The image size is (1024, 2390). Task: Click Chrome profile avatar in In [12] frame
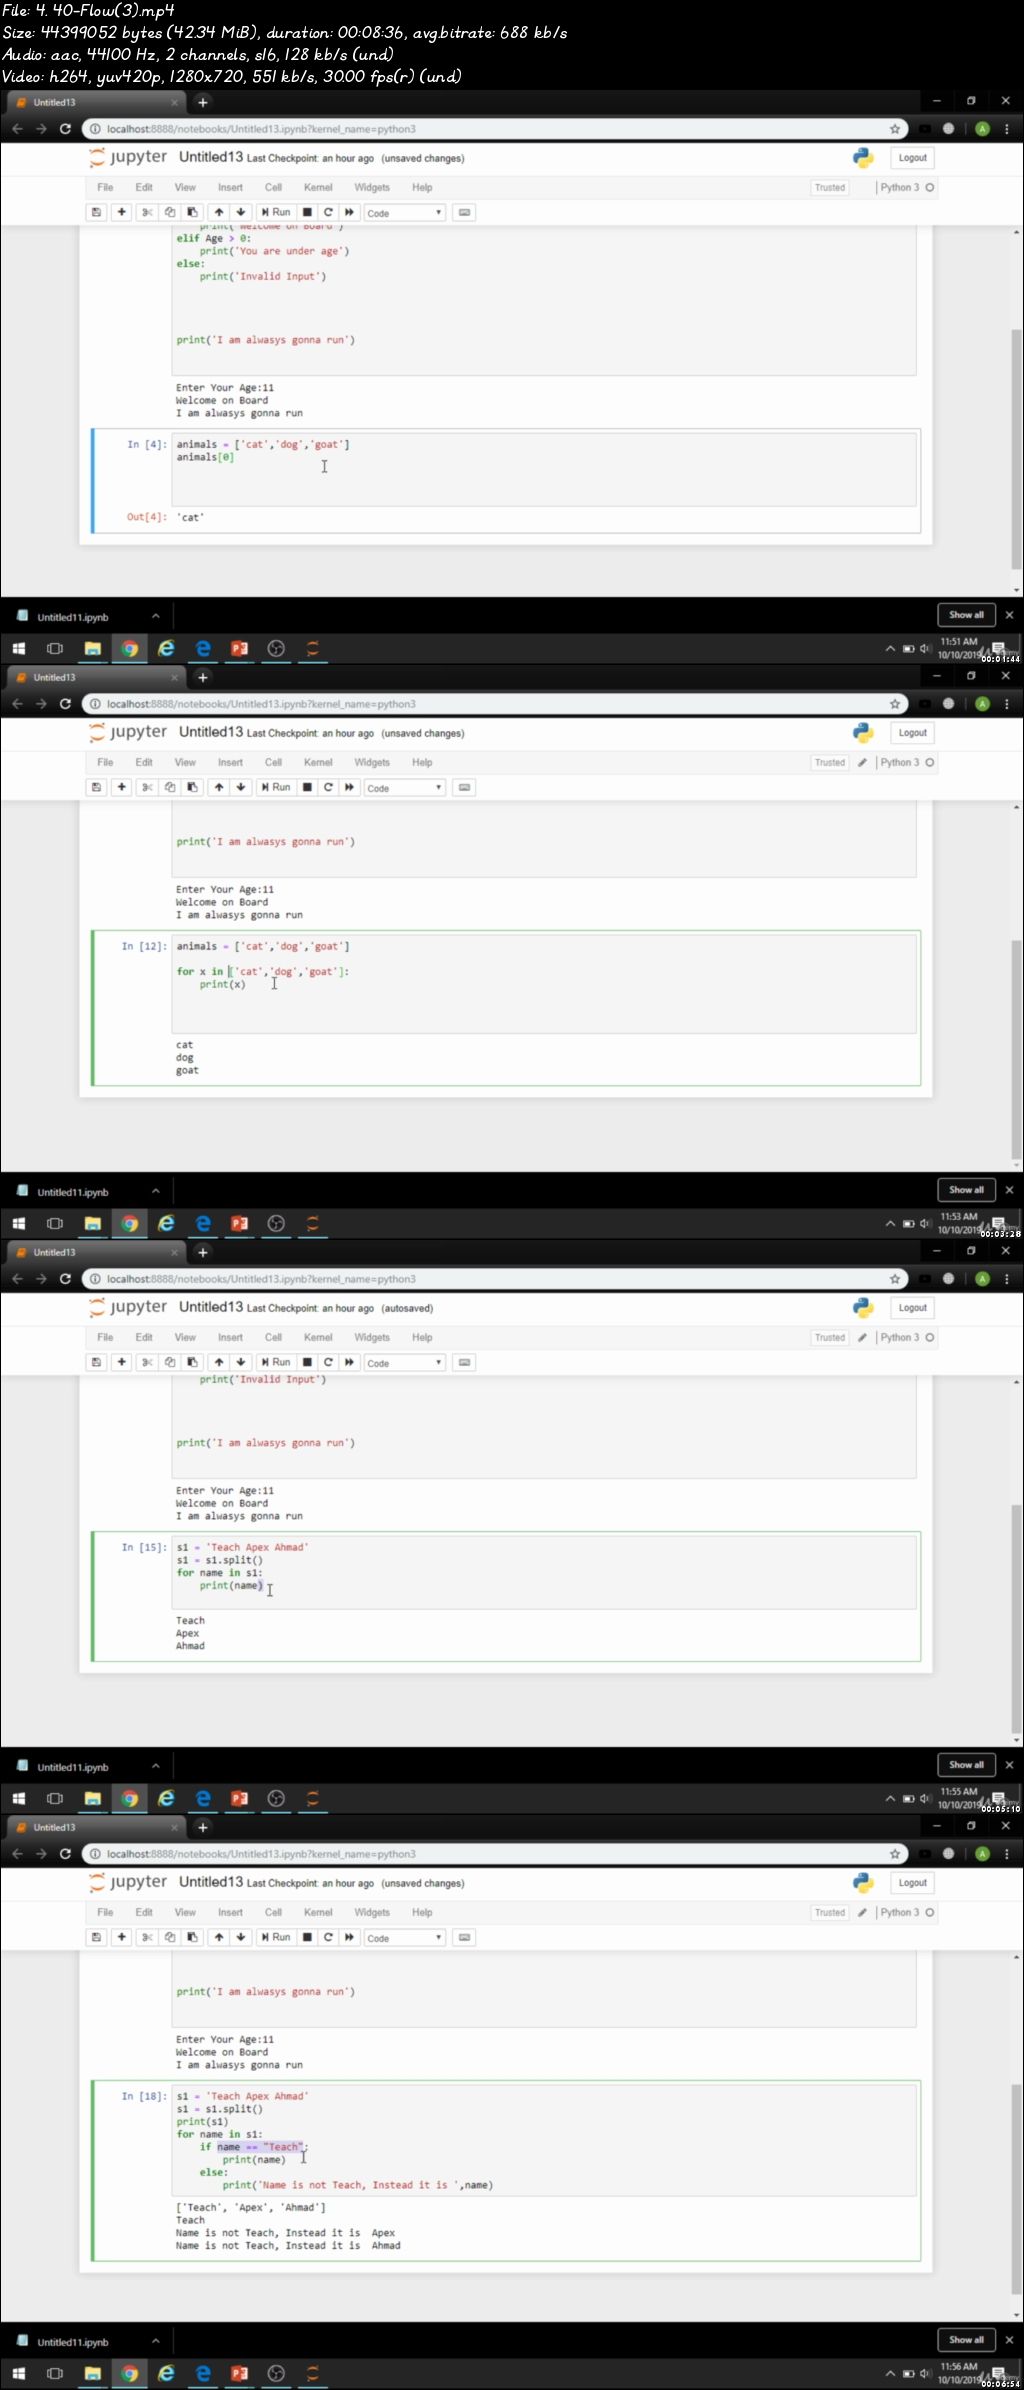click(982, 704)
